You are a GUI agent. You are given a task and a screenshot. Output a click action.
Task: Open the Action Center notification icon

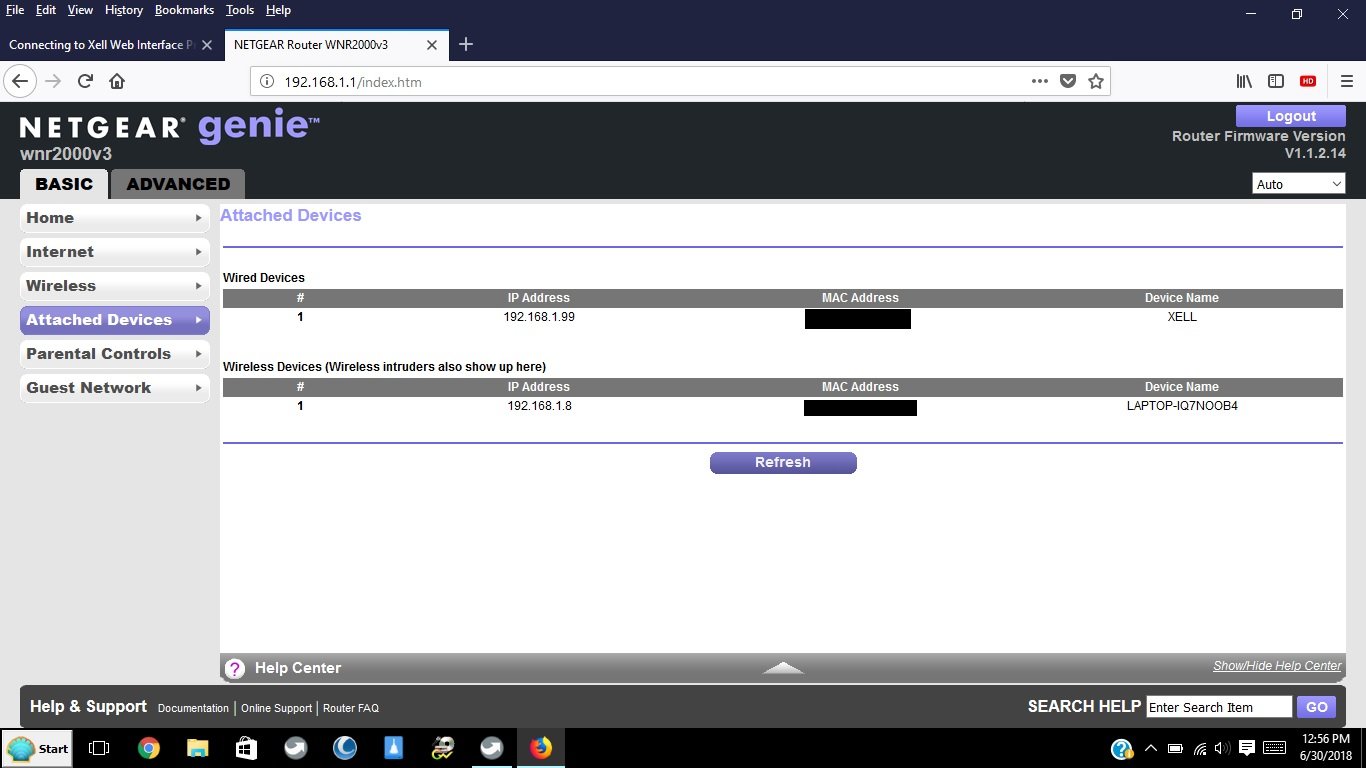point(1247,748)
